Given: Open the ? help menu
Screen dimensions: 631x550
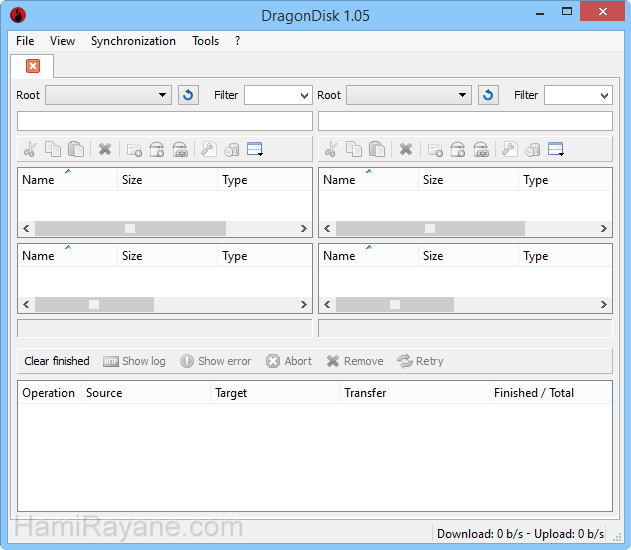Looking at the screenshot, I should [237, 41].
